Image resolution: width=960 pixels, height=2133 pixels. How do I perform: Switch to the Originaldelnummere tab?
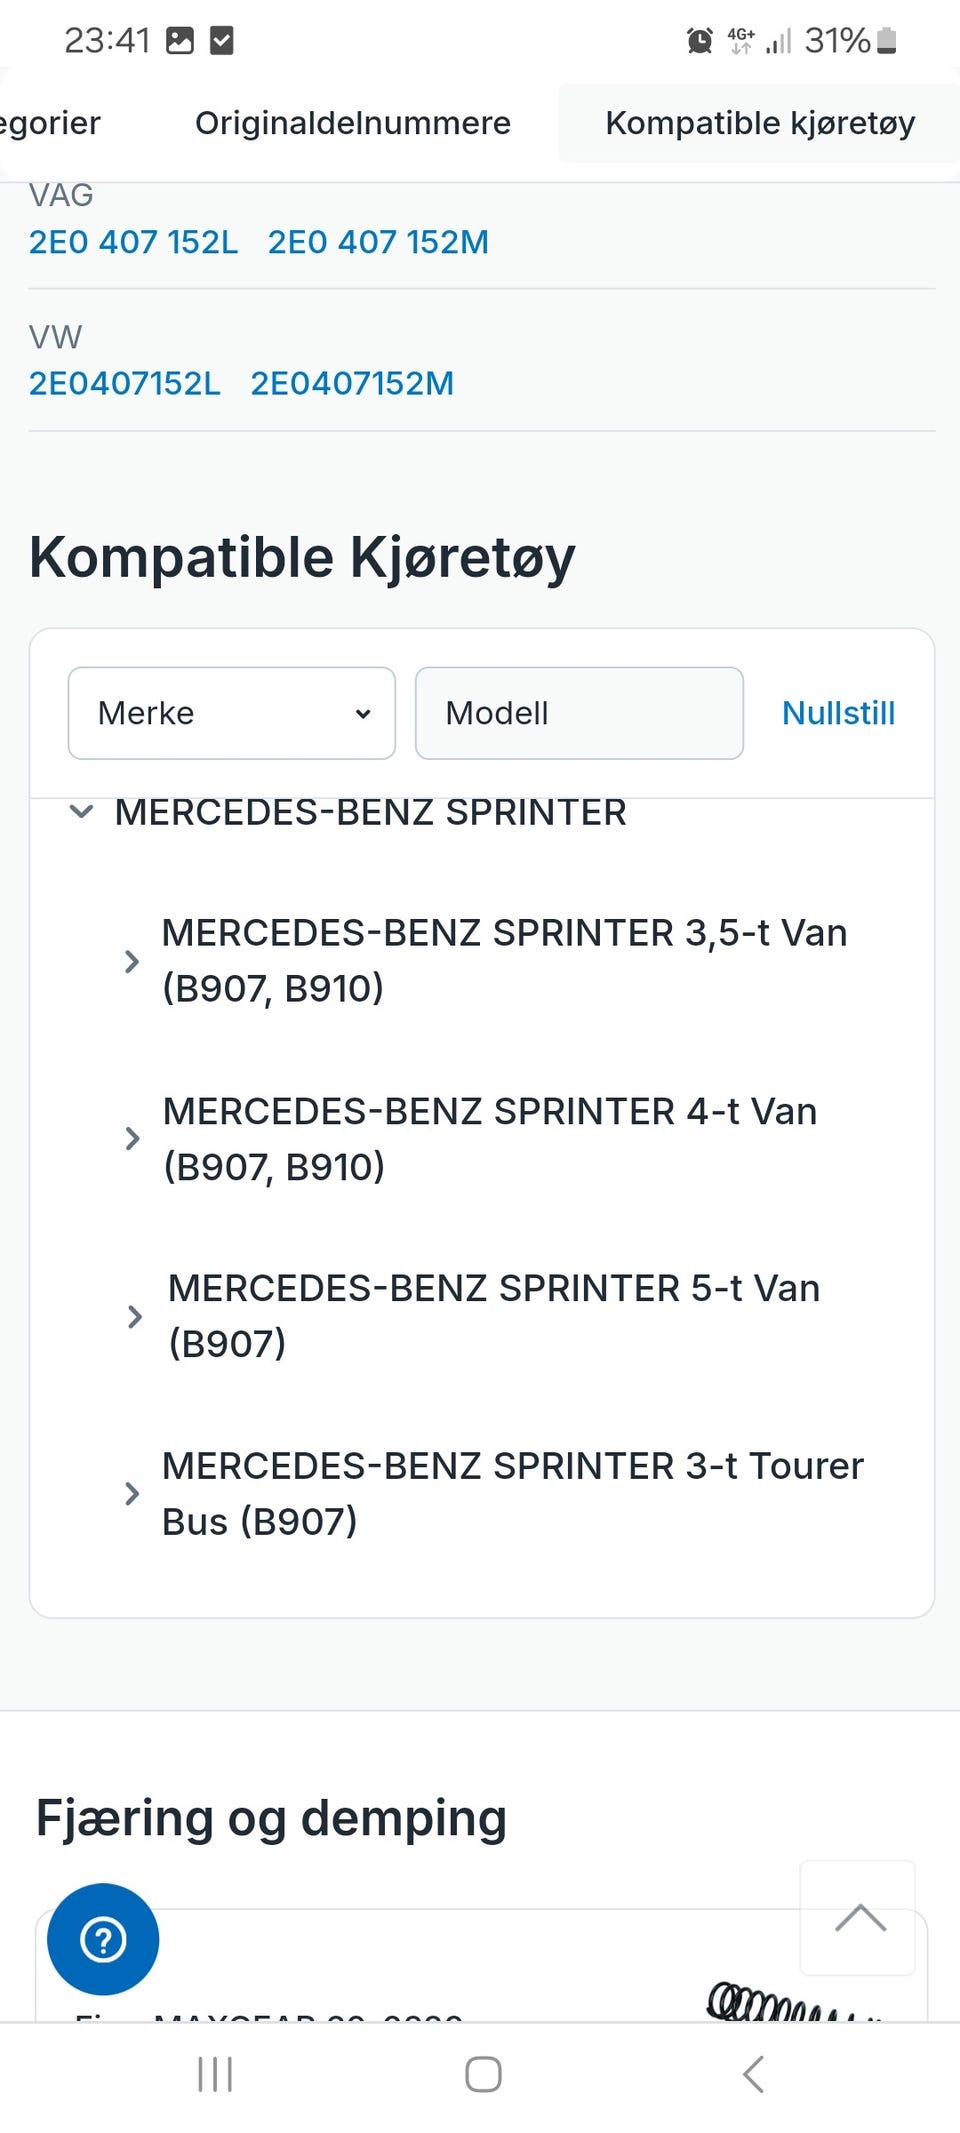[352, 122]
